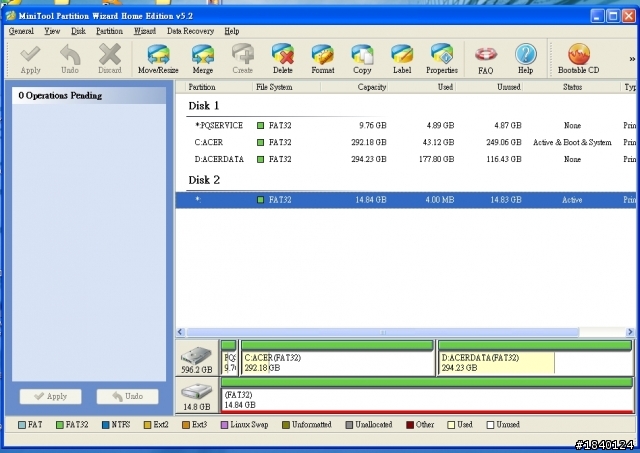The height and width of the screenshot is (453, 640).
Task: Select the D:ACERDATA(FAT32) block in disk map
Action: (535, 358)
